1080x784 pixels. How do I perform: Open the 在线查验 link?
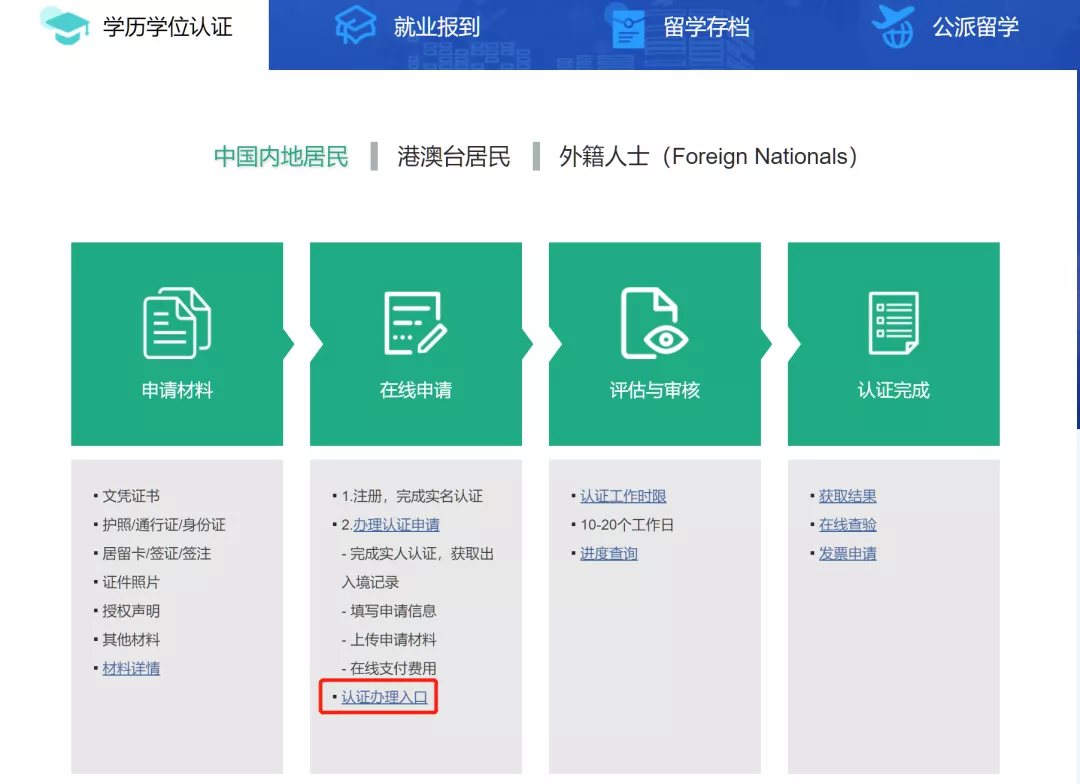(847, 525)
